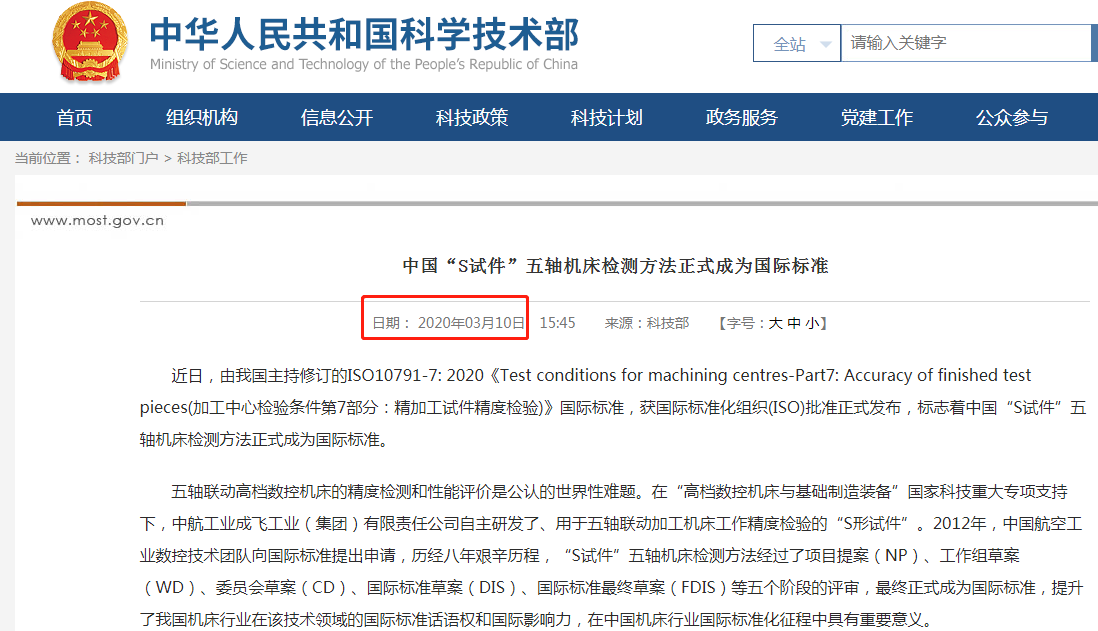Select the 党建工作 menu item
The height and width of the screenshot is (631, 1098).
pos(877,118)
